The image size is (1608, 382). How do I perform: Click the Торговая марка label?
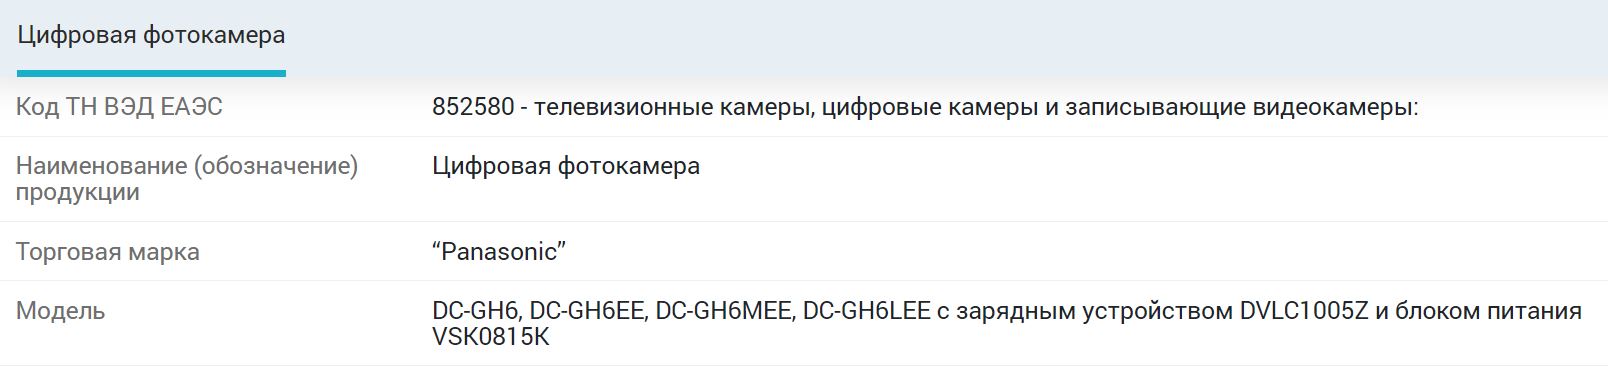pos(108,252)
